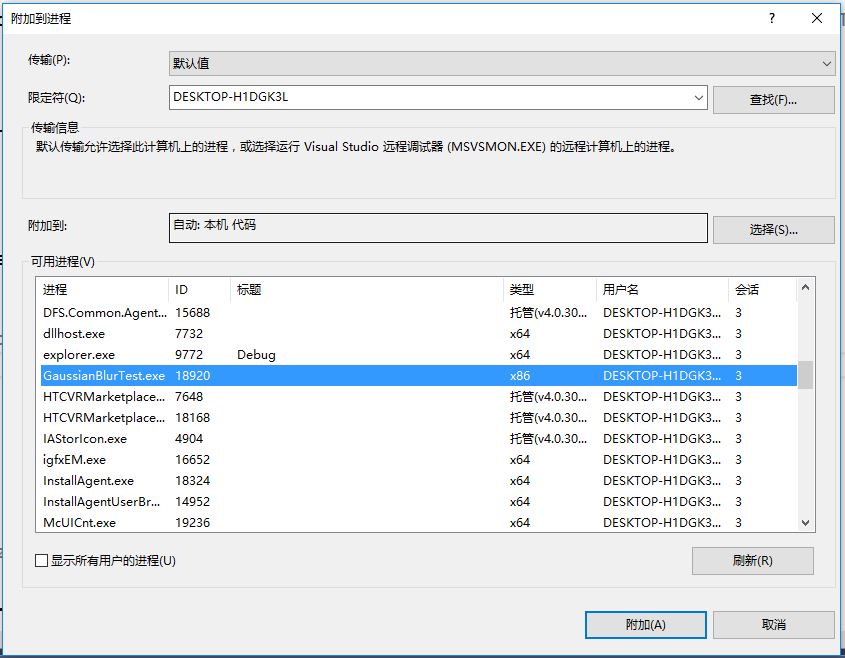The height and width of the screenshot is (658, 845).
Task: Click process ID 4904
Action: 189,439
